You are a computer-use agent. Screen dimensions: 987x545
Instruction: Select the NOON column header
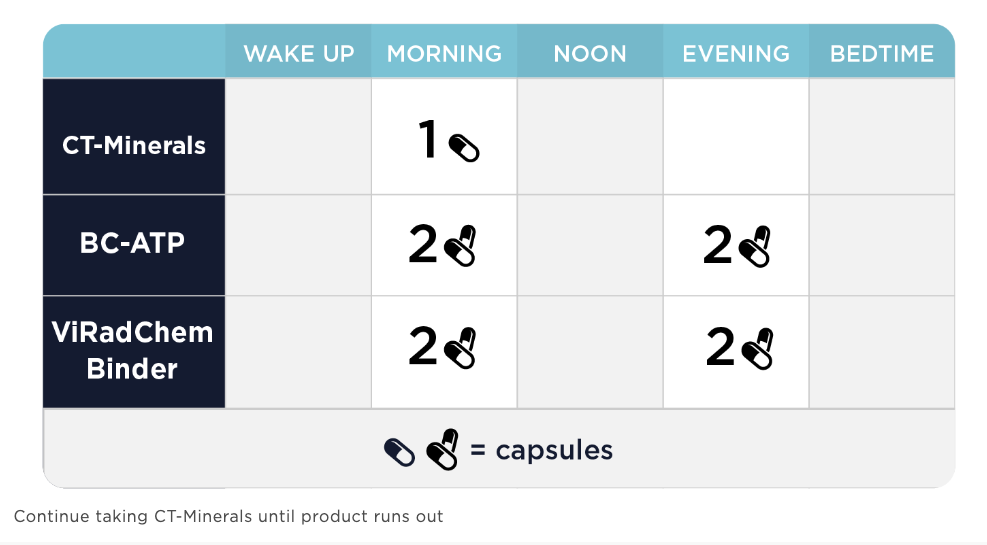(x=590, y=53)
